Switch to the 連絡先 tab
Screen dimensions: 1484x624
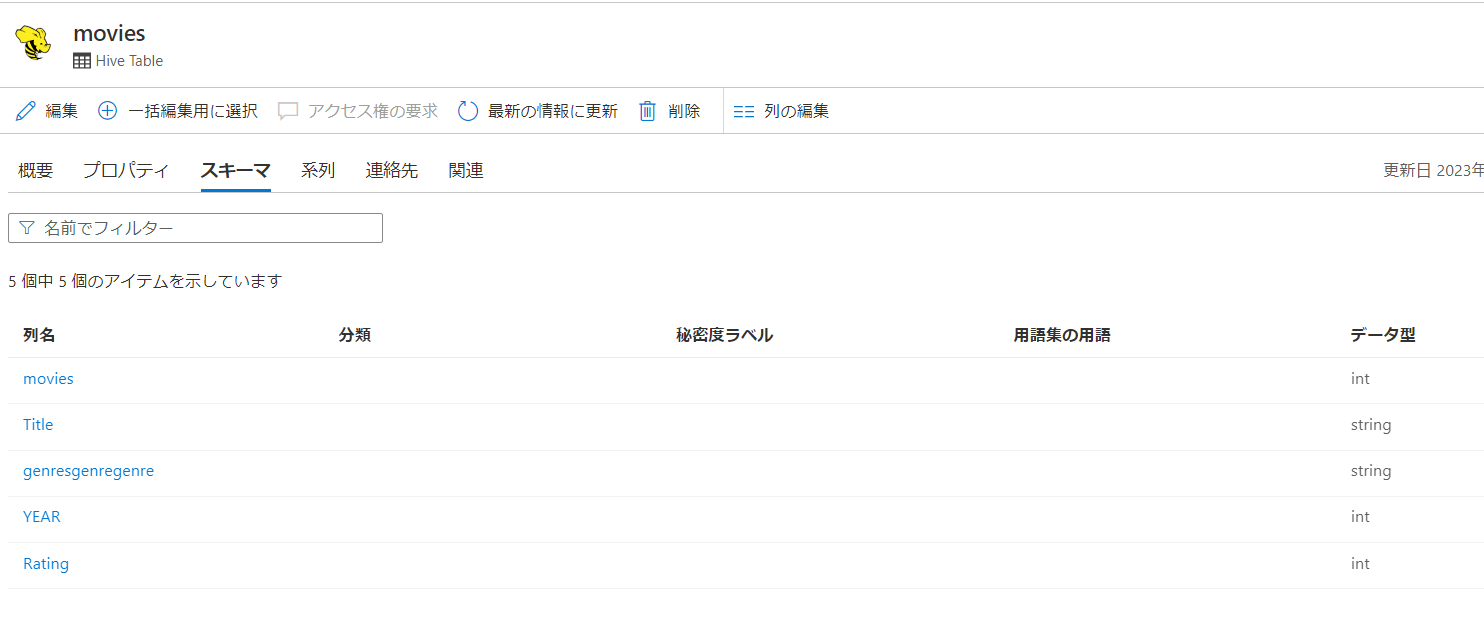pyautogui.click(x=392, y=170)
